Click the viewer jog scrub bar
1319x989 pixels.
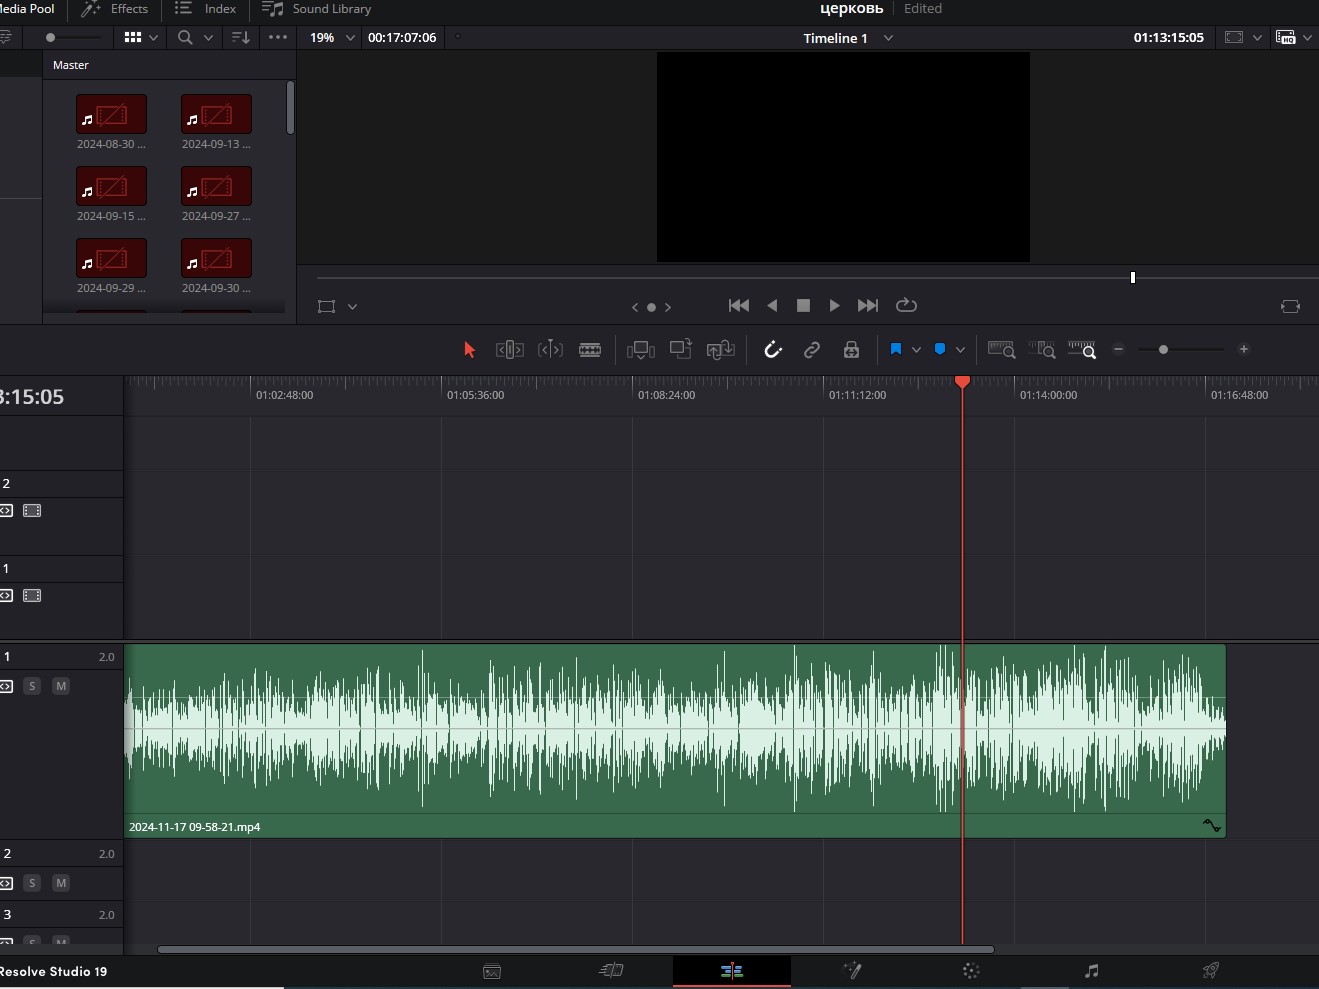click(817, 277)
